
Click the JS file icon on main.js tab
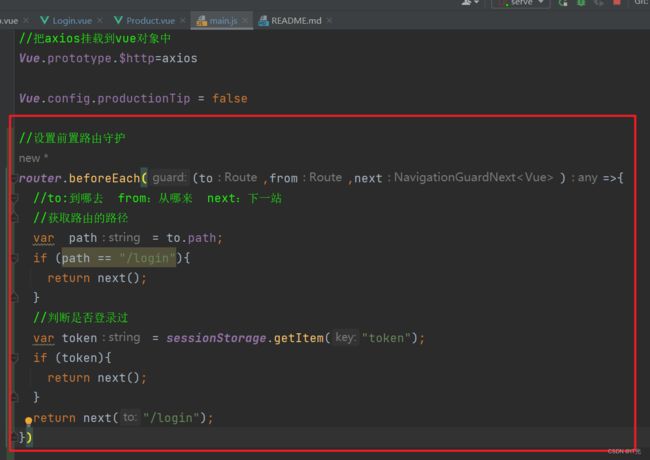pos(201,21)
